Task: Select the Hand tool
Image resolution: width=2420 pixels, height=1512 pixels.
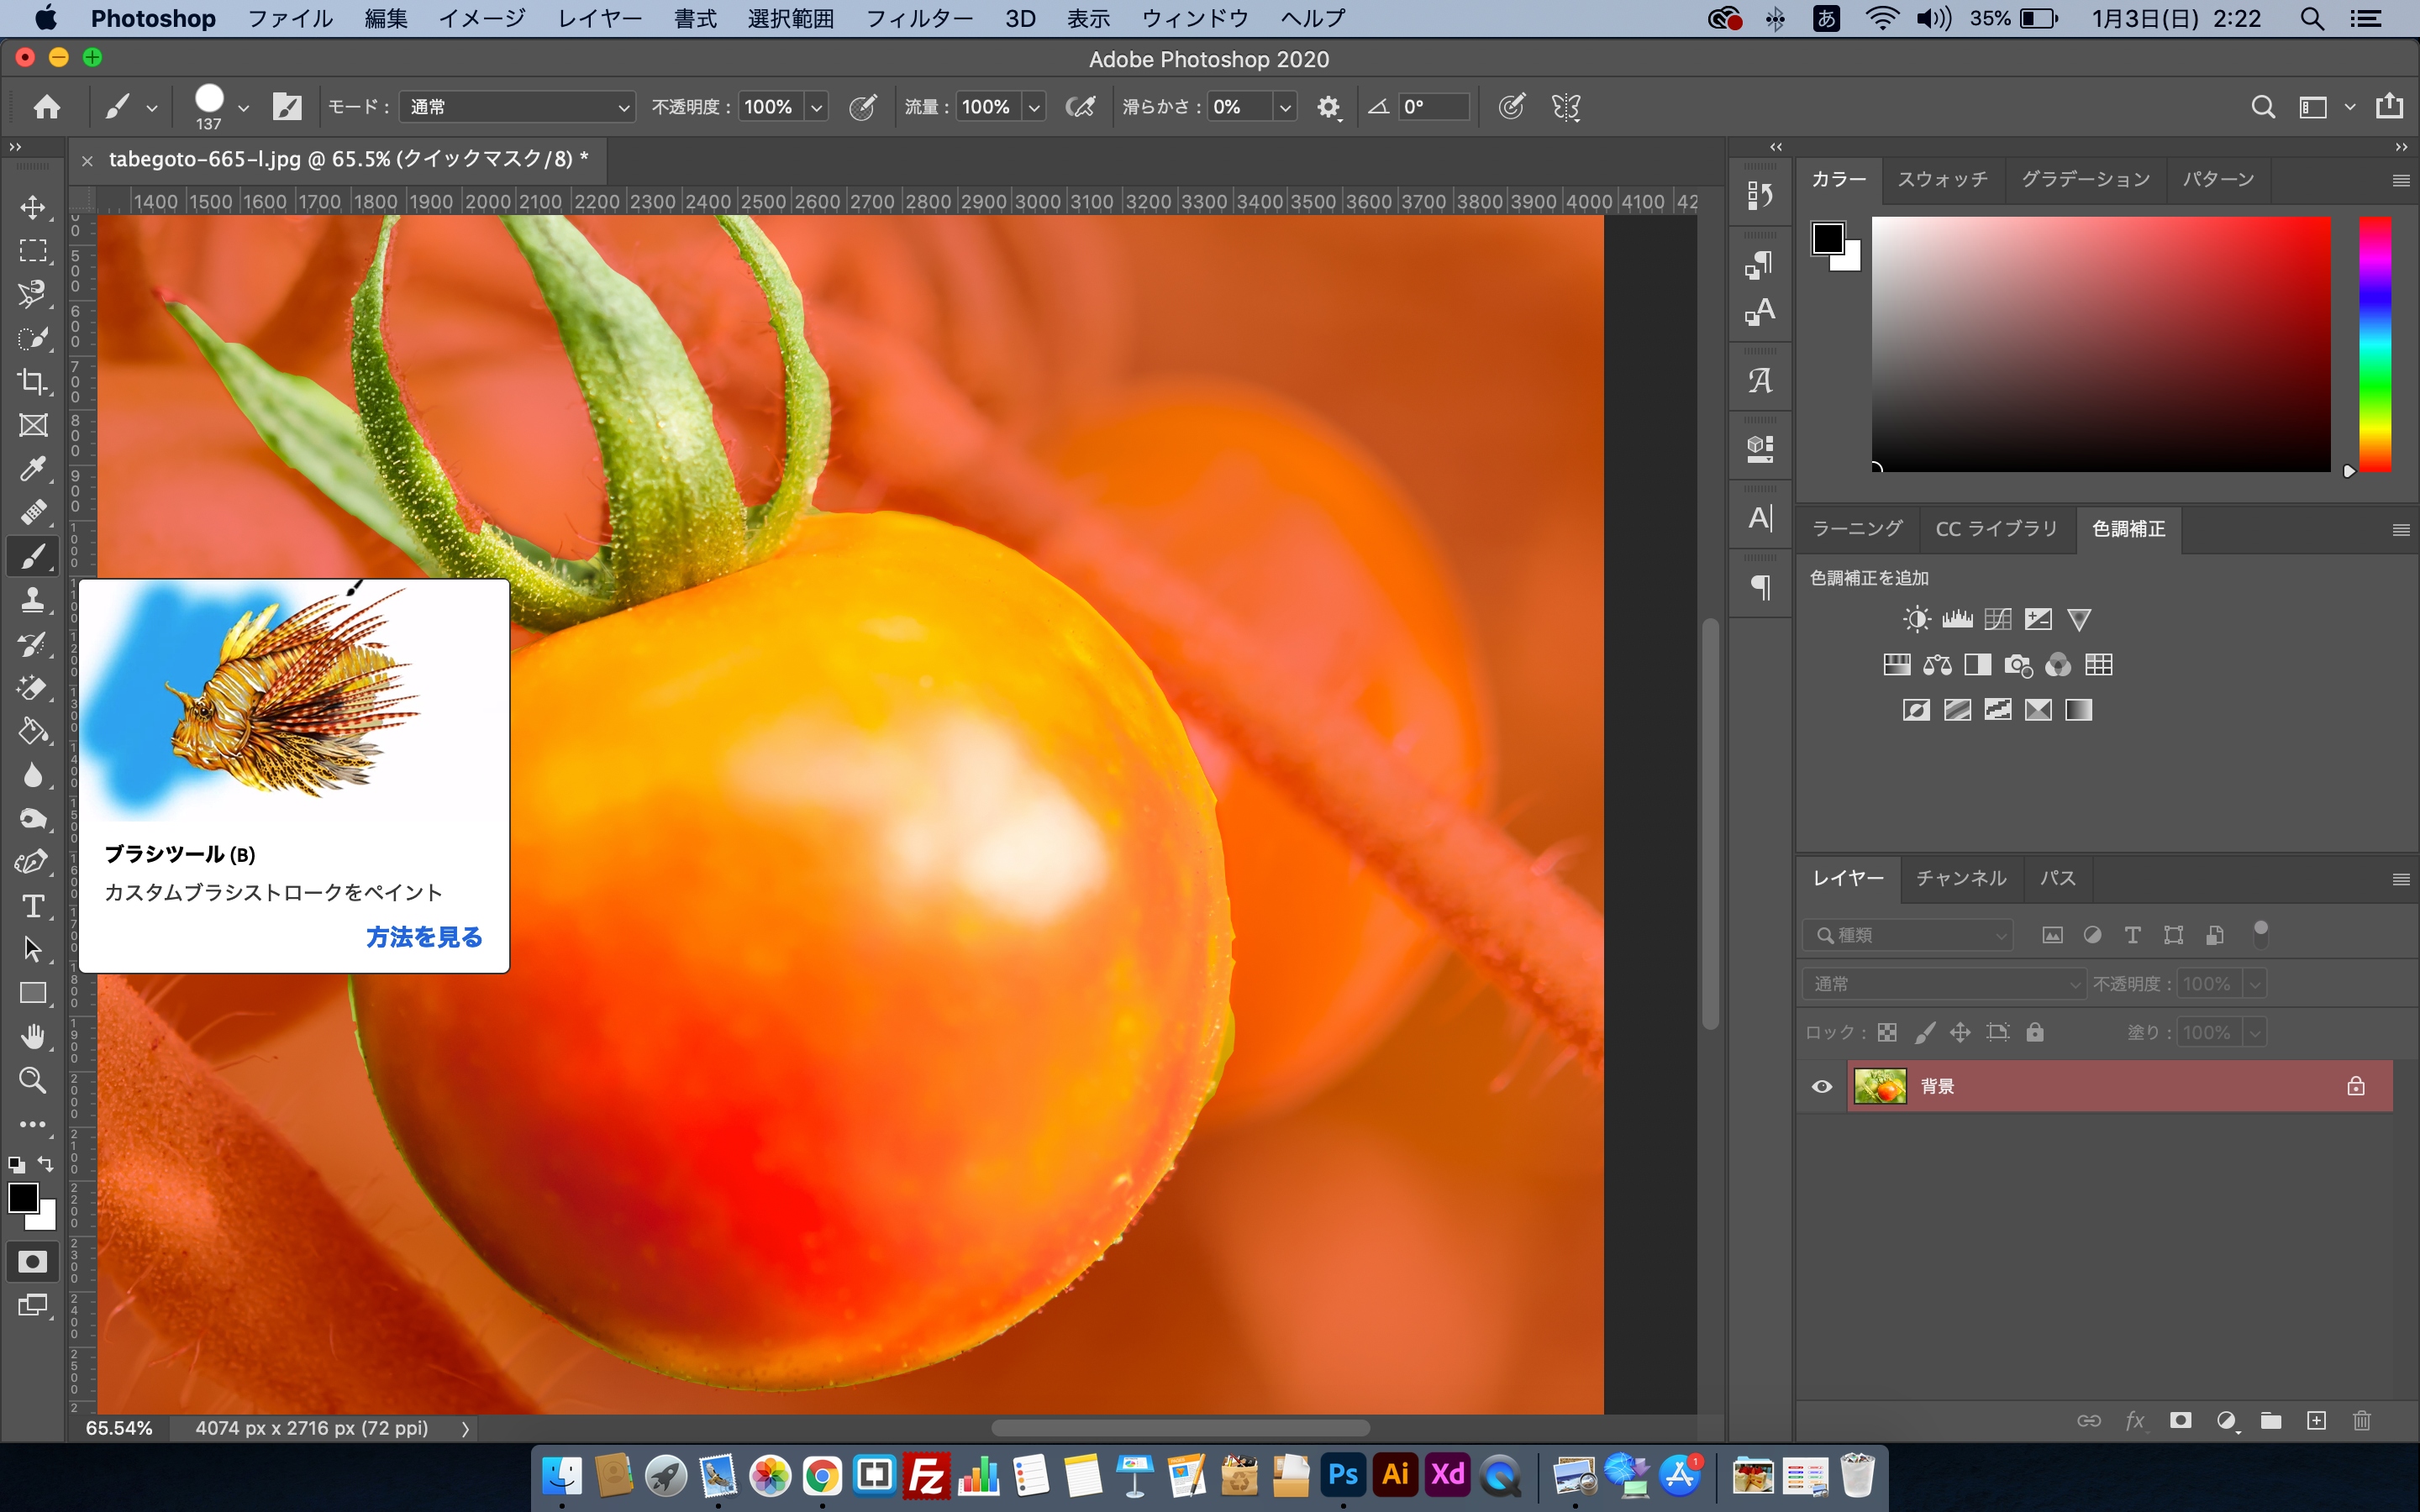Action: point(33,1037)
